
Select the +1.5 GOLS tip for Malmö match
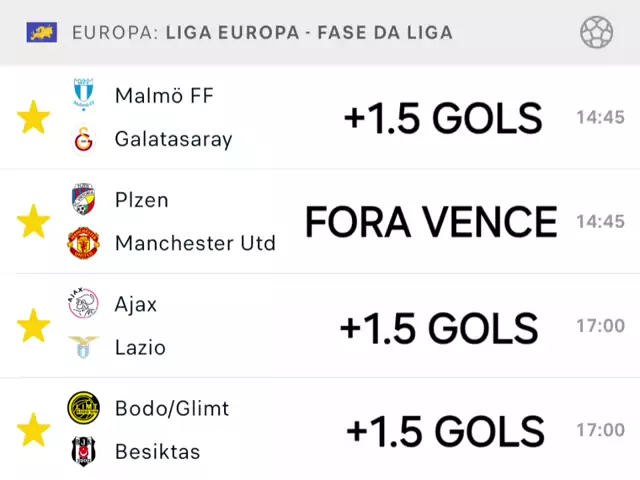pos(442,119)
